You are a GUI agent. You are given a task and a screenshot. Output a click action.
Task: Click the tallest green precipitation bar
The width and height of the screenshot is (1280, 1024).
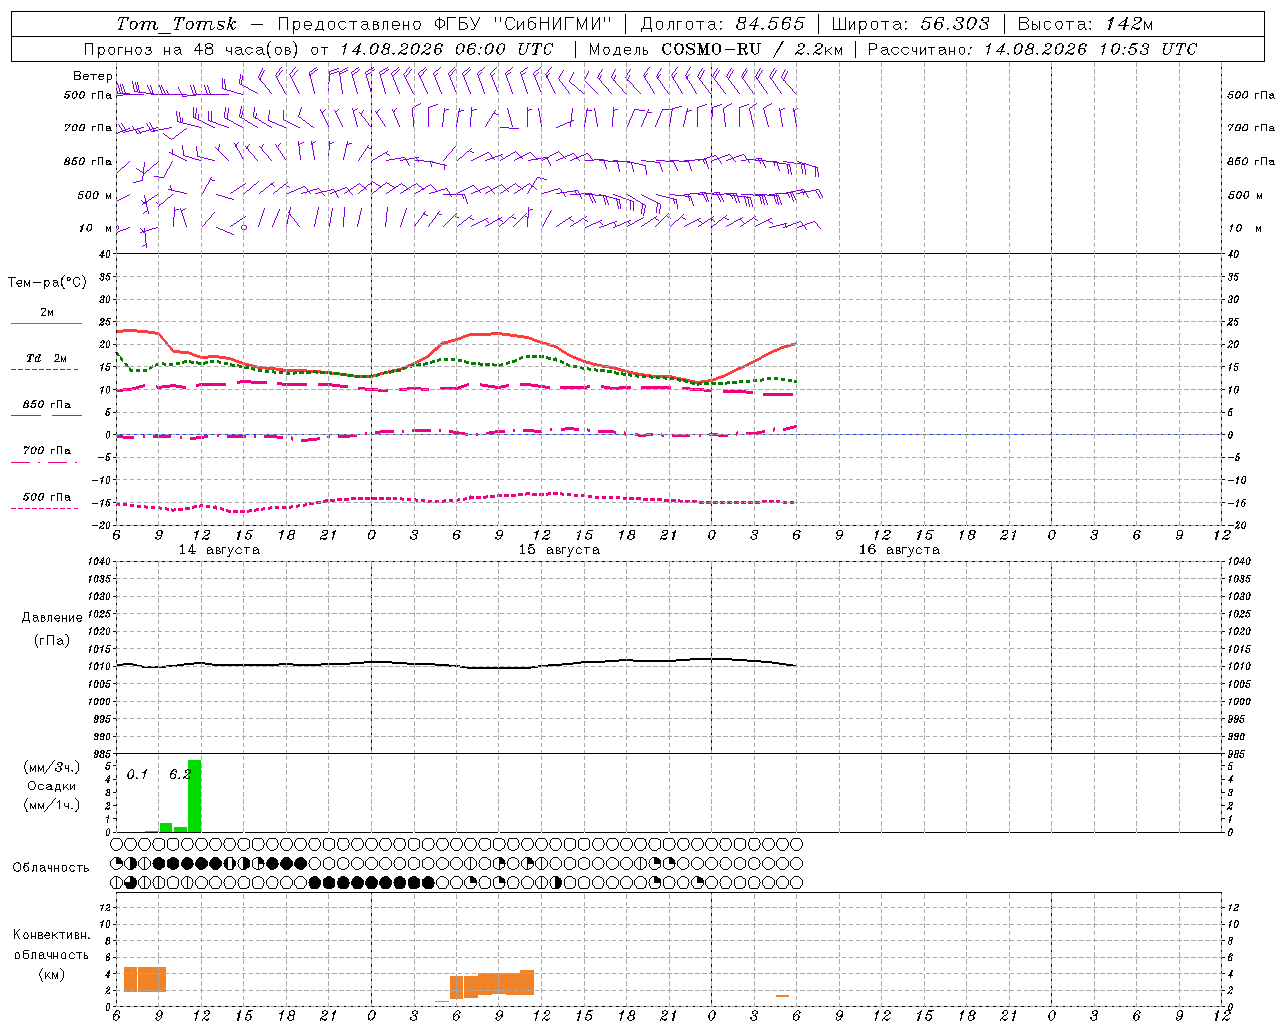[194, 796]
